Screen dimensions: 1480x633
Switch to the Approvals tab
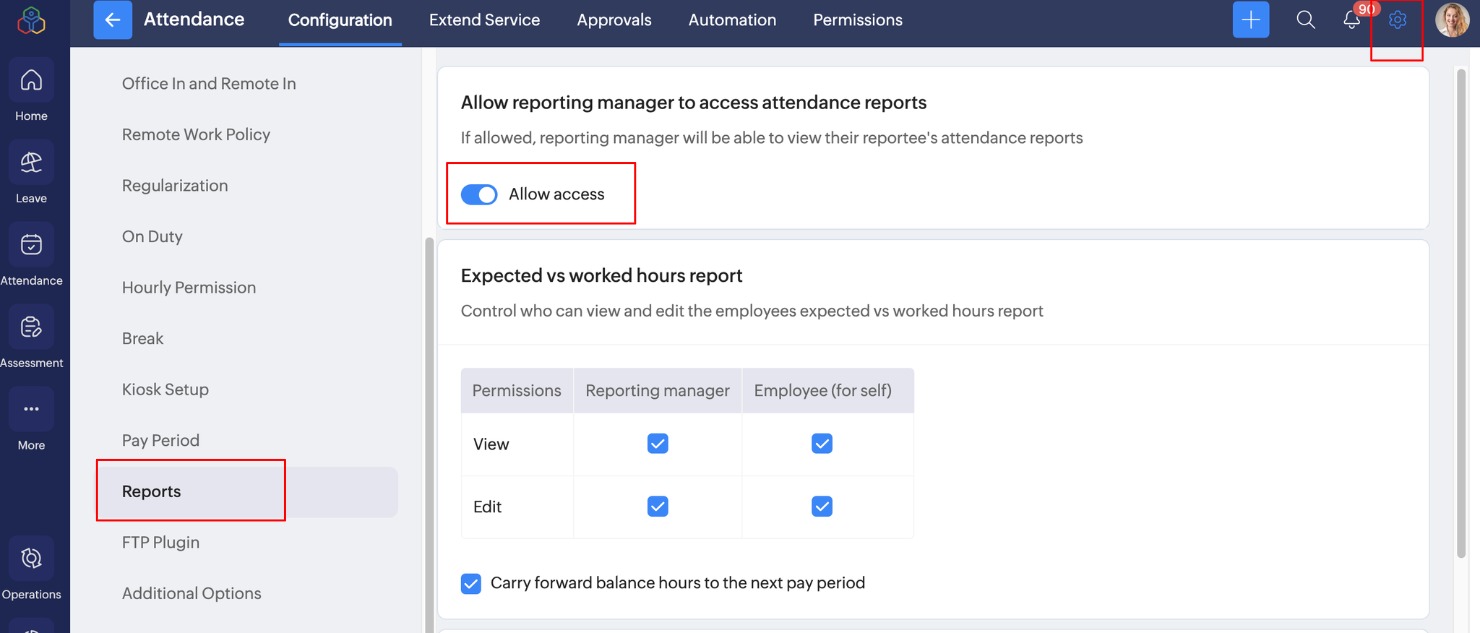click(x=614, y=20)
